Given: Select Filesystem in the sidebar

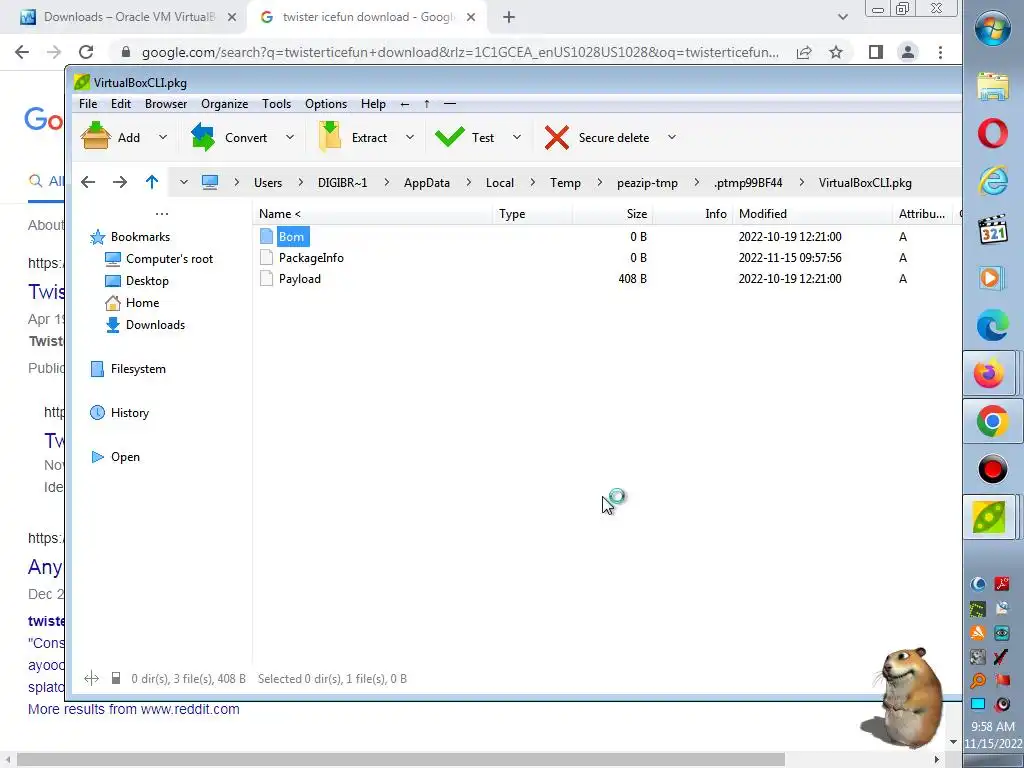Looking at the screenshot, I should [138, 368].
